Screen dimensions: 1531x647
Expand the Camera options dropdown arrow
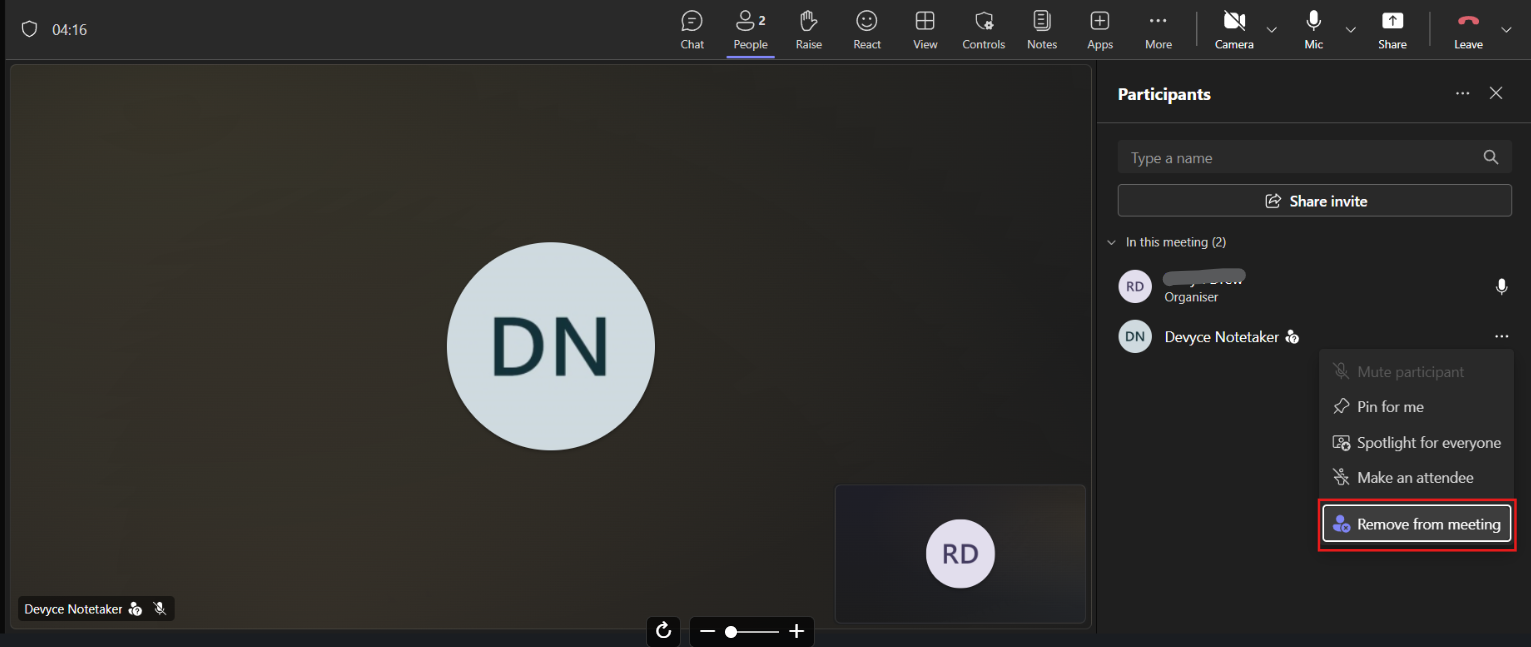(x=1272, y=30)
